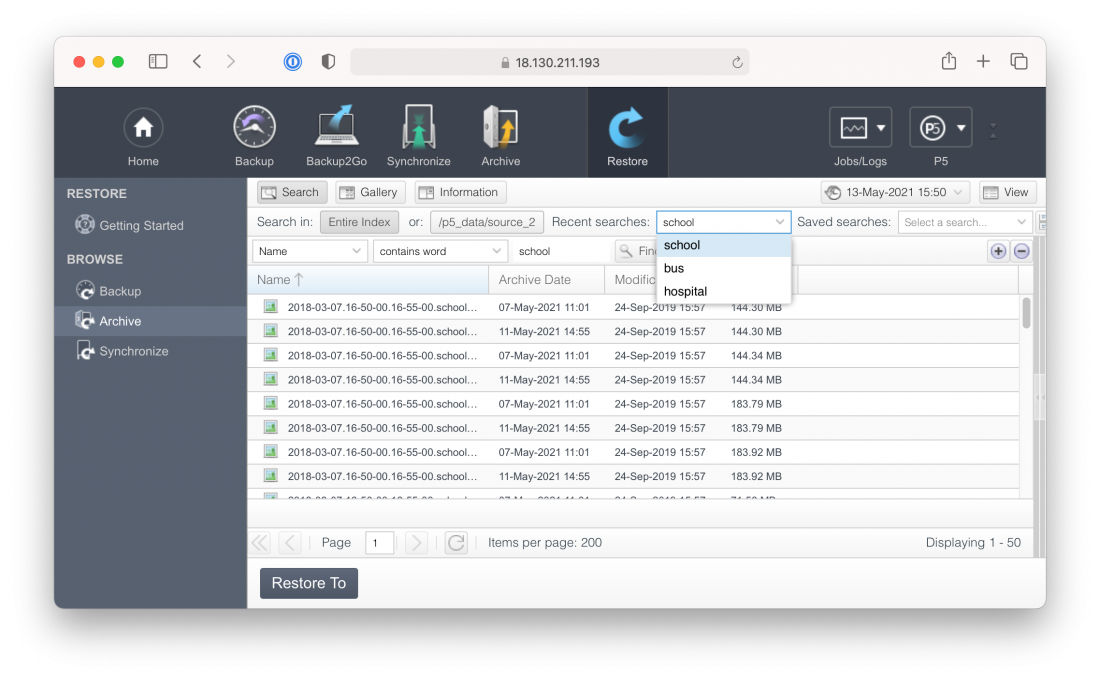1100x680 pixels.
Task: Open the Synchronize module icon
Action: tap(418, 136)
